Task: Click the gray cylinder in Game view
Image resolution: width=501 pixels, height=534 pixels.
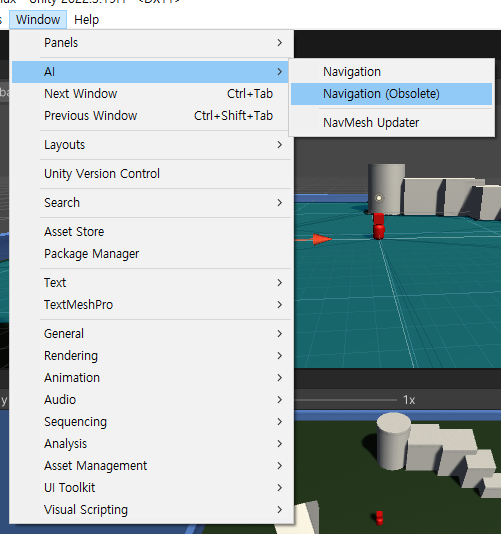Action: click(x=393, y=441)
